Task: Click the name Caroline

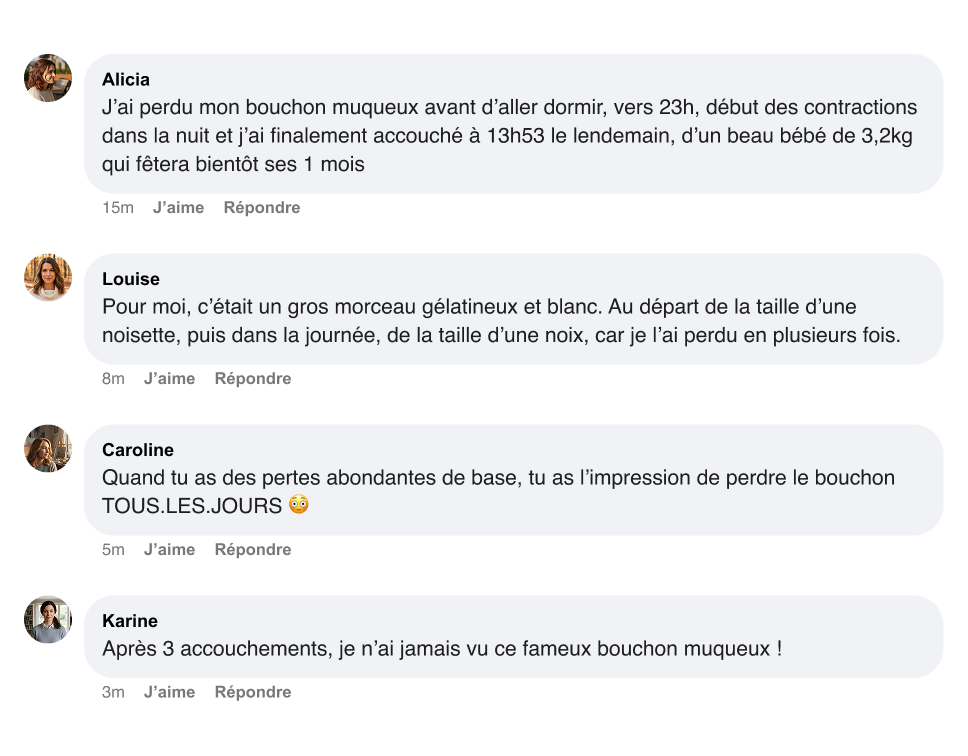Action: tap(137, 450)
